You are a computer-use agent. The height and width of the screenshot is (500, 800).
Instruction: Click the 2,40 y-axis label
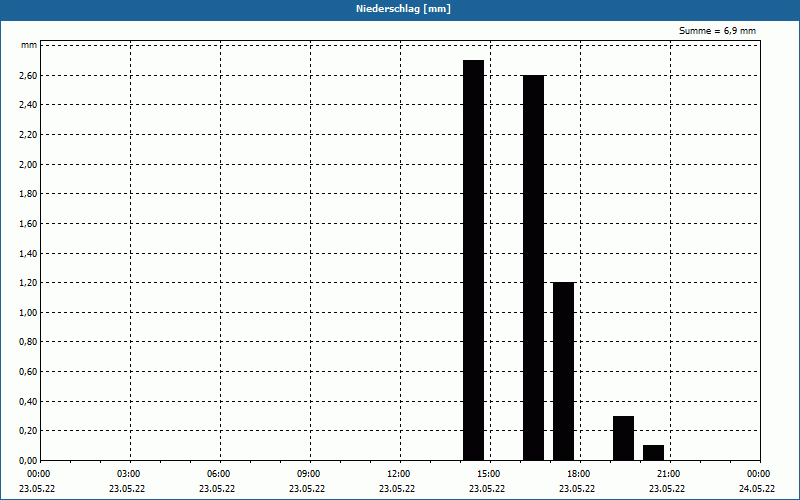28,105
